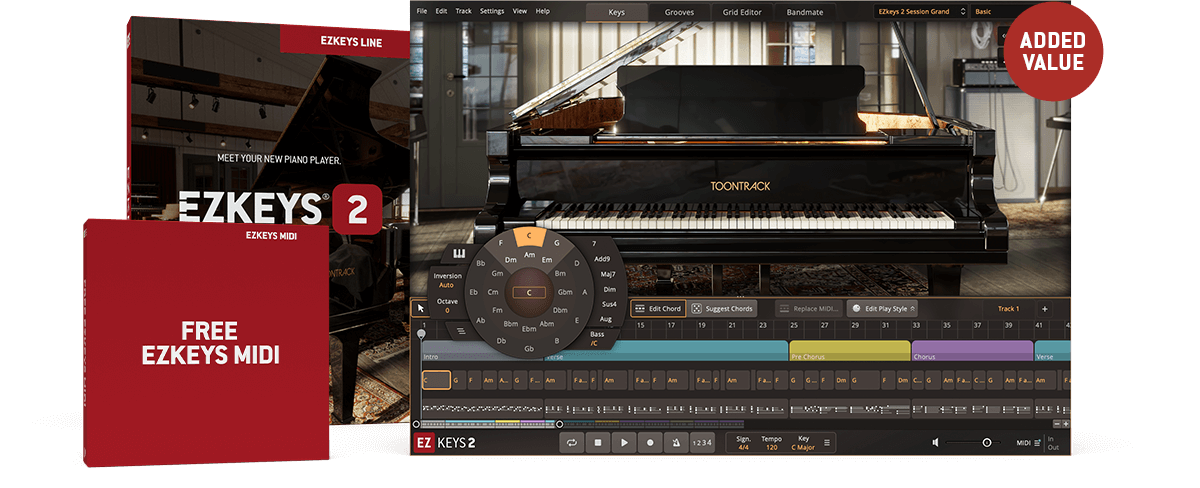
Task: Click the center C chord box
Action: coord(530,293)
